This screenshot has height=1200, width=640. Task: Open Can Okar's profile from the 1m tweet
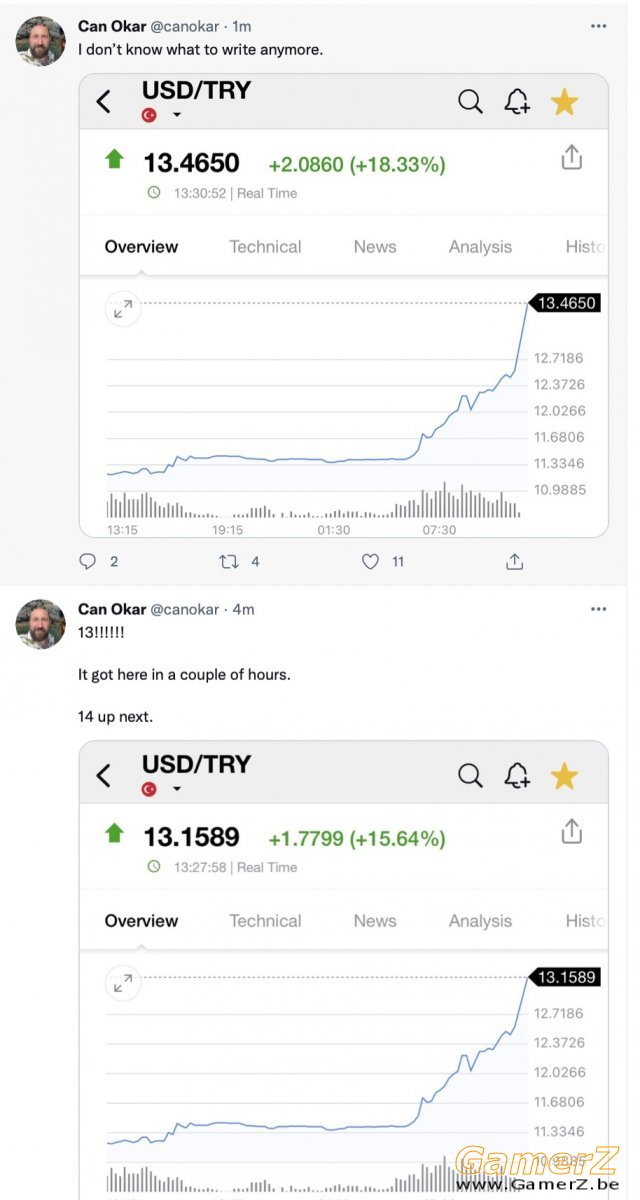112,26
